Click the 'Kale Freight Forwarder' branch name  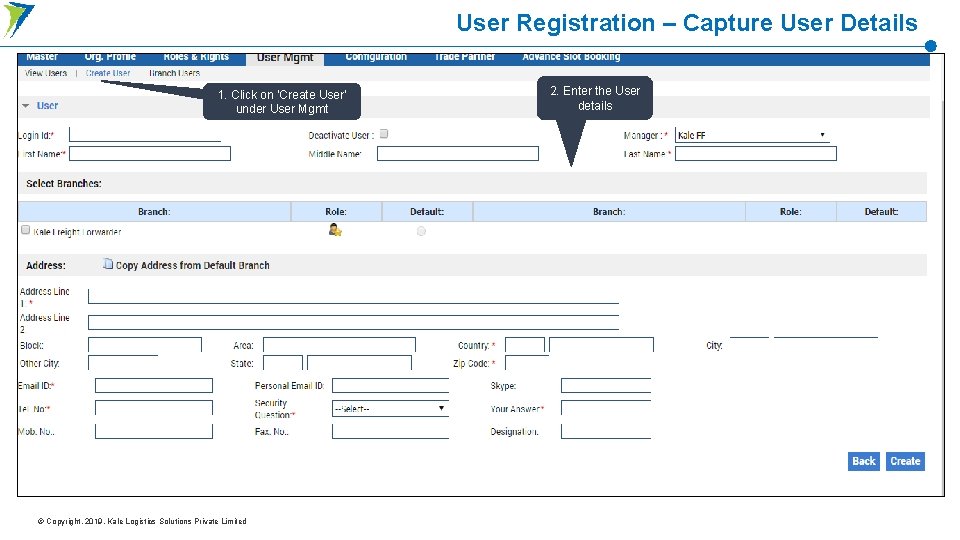click(x=77, y=232)
